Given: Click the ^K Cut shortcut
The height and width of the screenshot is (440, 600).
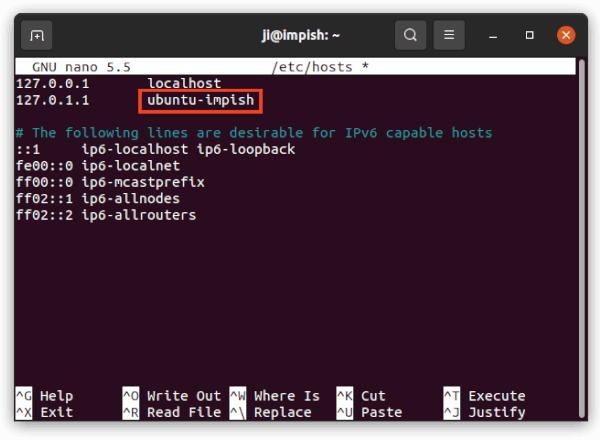Looking at the screenshot, I should point(361,396).
